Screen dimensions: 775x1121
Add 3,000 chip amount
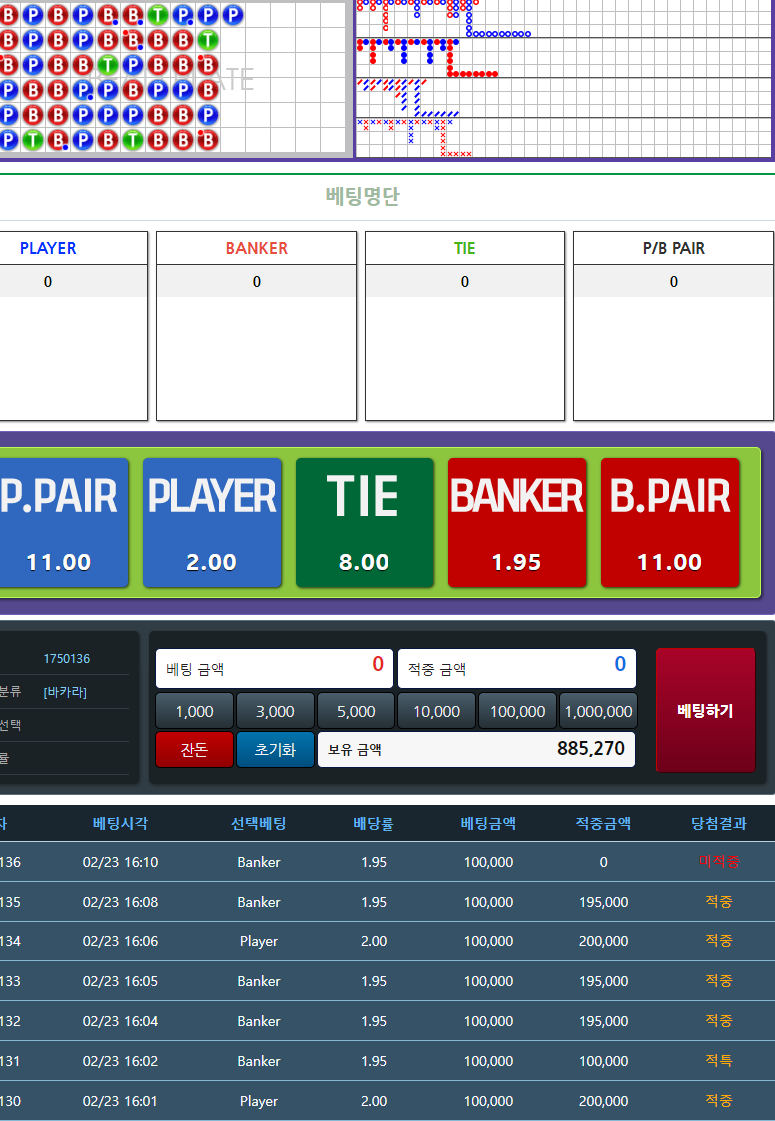point(275,711)
